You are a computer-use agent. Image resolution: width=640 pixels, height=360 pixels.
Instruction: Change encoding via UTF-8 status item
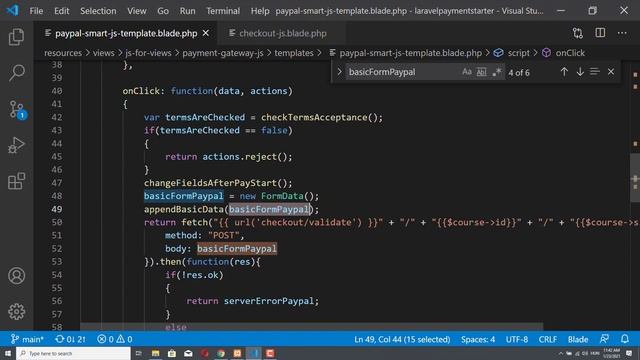point(517,339)
